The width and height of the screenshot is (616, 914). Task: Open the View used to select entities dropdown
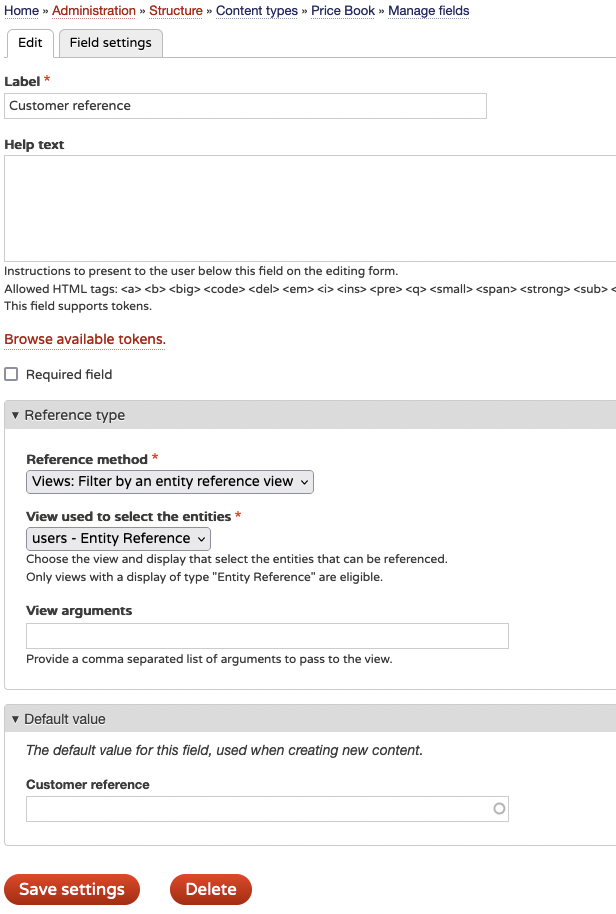(x=119, y=538)
